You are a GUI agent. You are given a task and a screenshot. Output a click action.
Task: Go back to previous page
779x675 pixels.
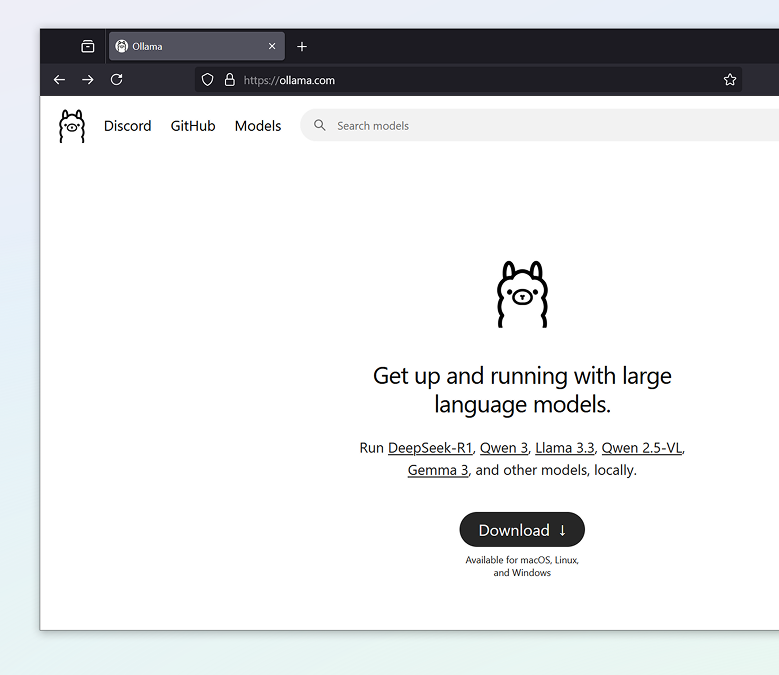[x=60, y=79]
